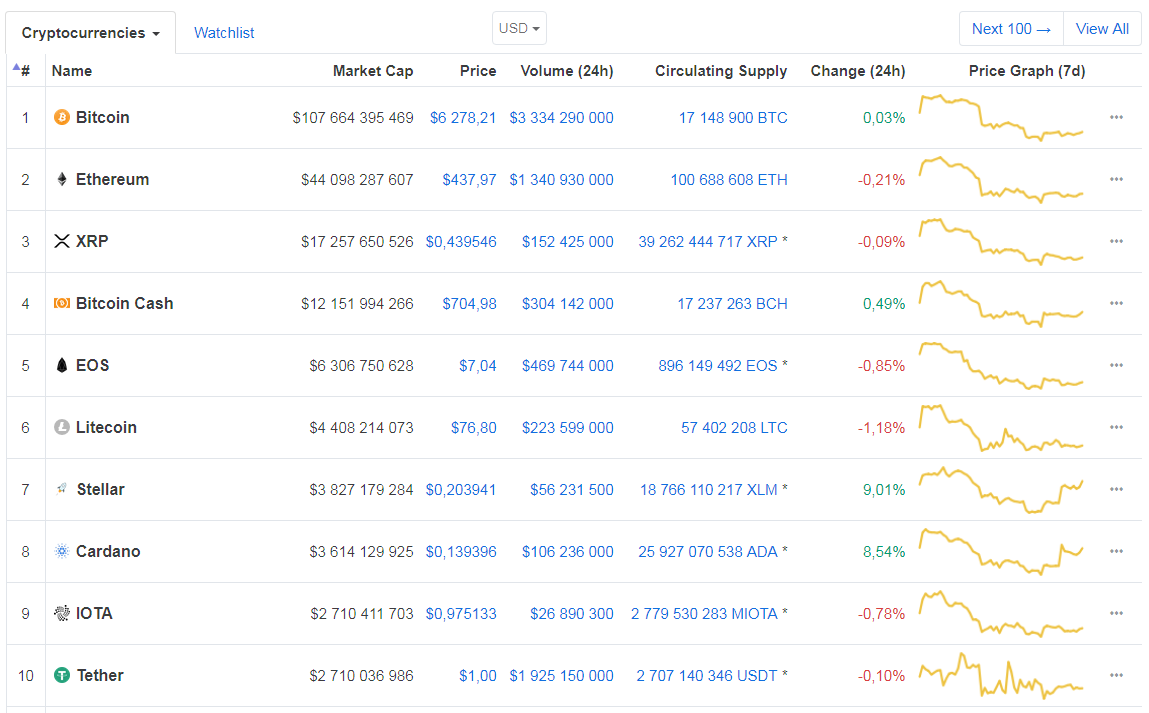Click the Litecoin logo icon

pos(62,427)
